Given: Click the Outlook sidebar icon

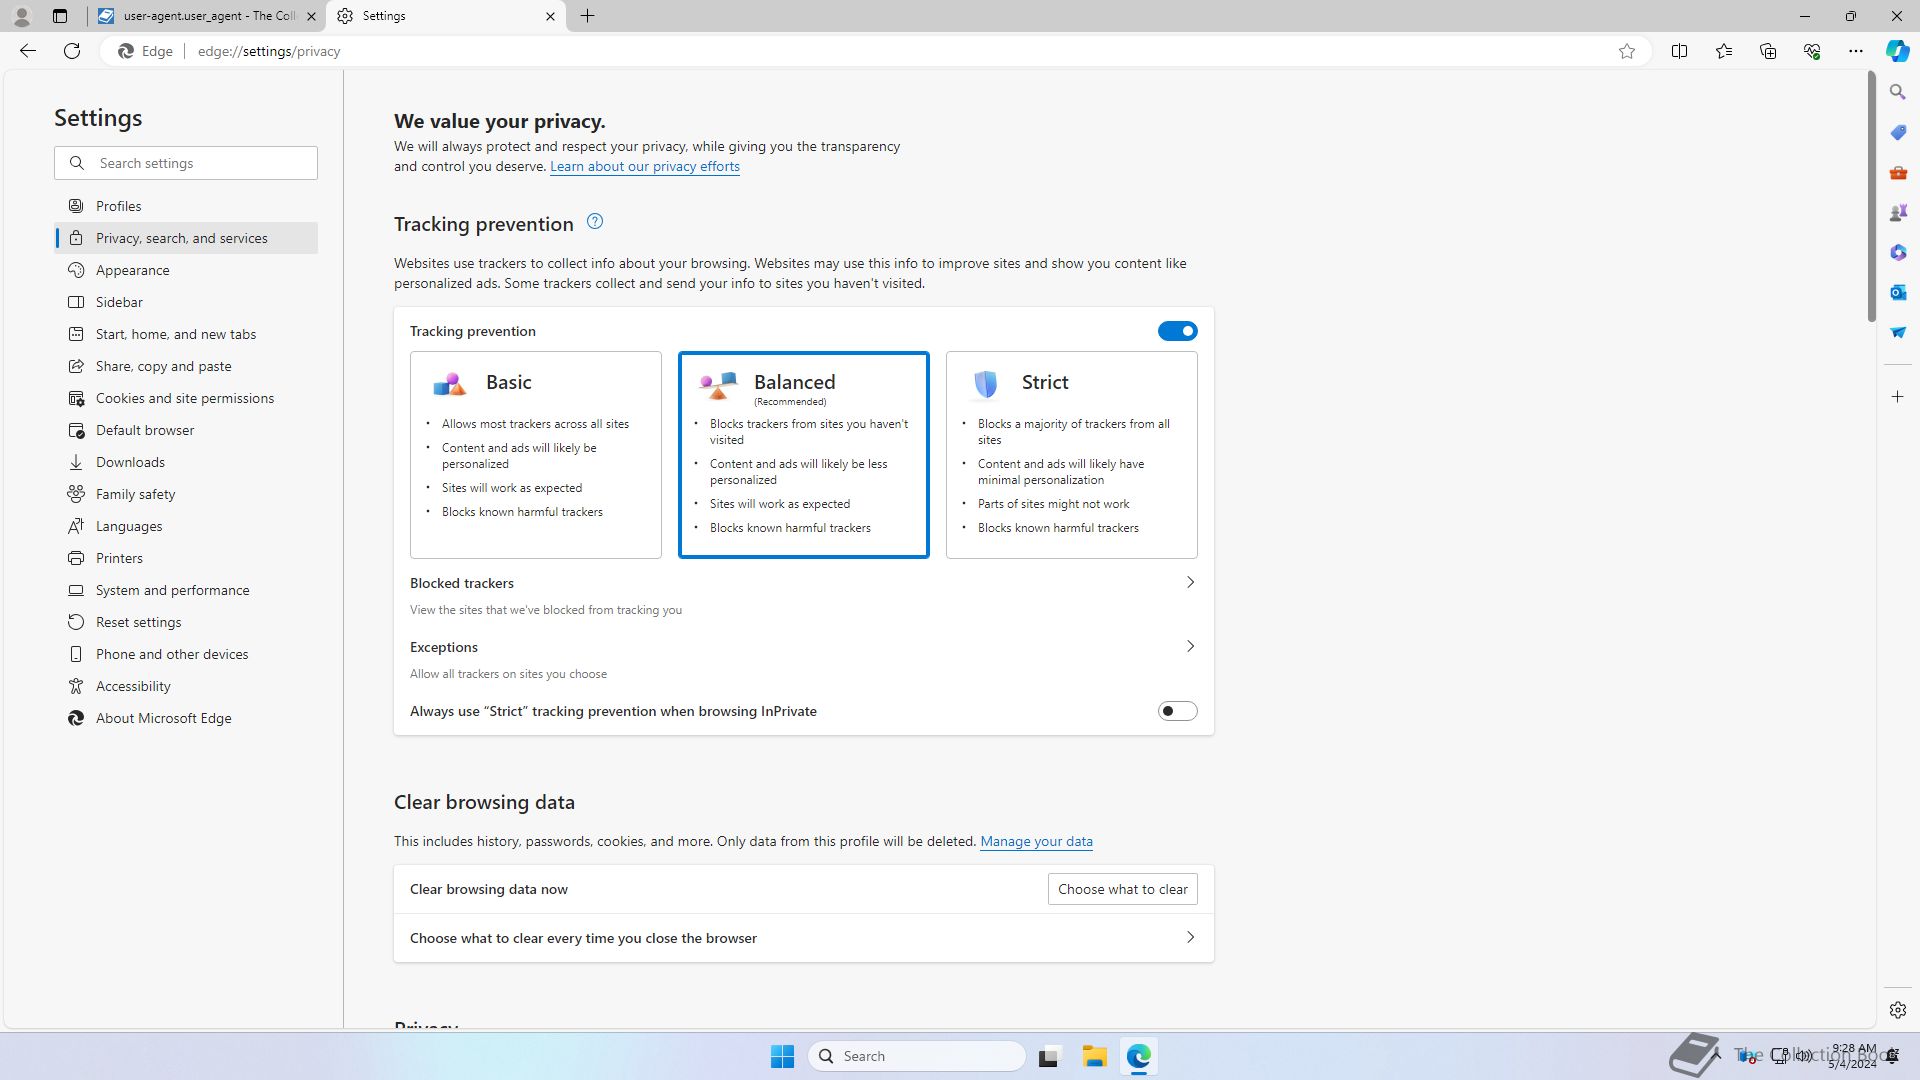Looking at the screenshot, I should pos(1897,292).
